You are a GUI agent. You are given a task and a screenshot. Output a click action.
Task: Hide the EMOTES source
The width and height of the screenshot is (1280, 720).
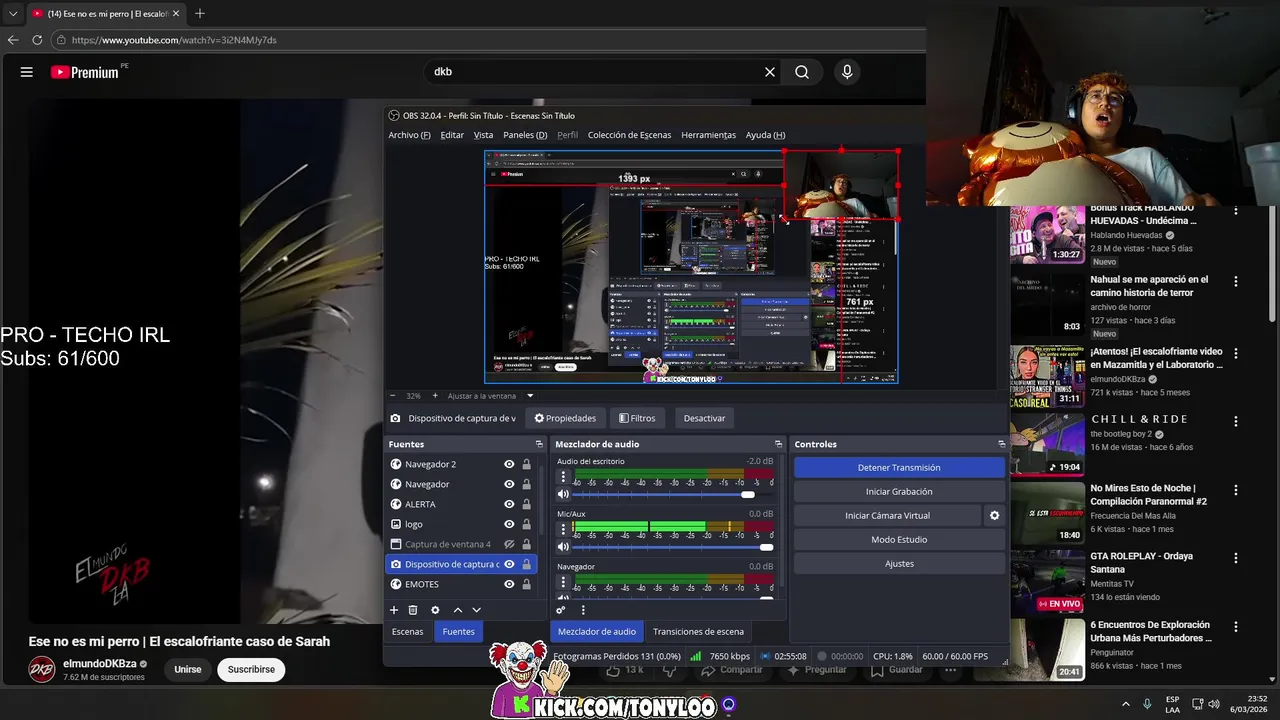[509, 584]
